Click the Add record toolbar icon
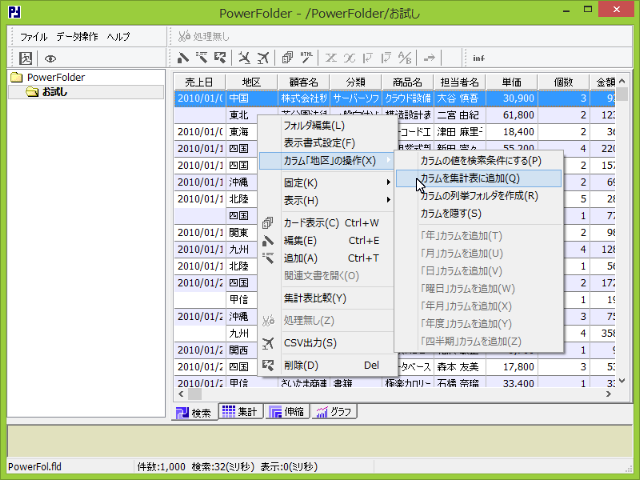 point(201,58)
